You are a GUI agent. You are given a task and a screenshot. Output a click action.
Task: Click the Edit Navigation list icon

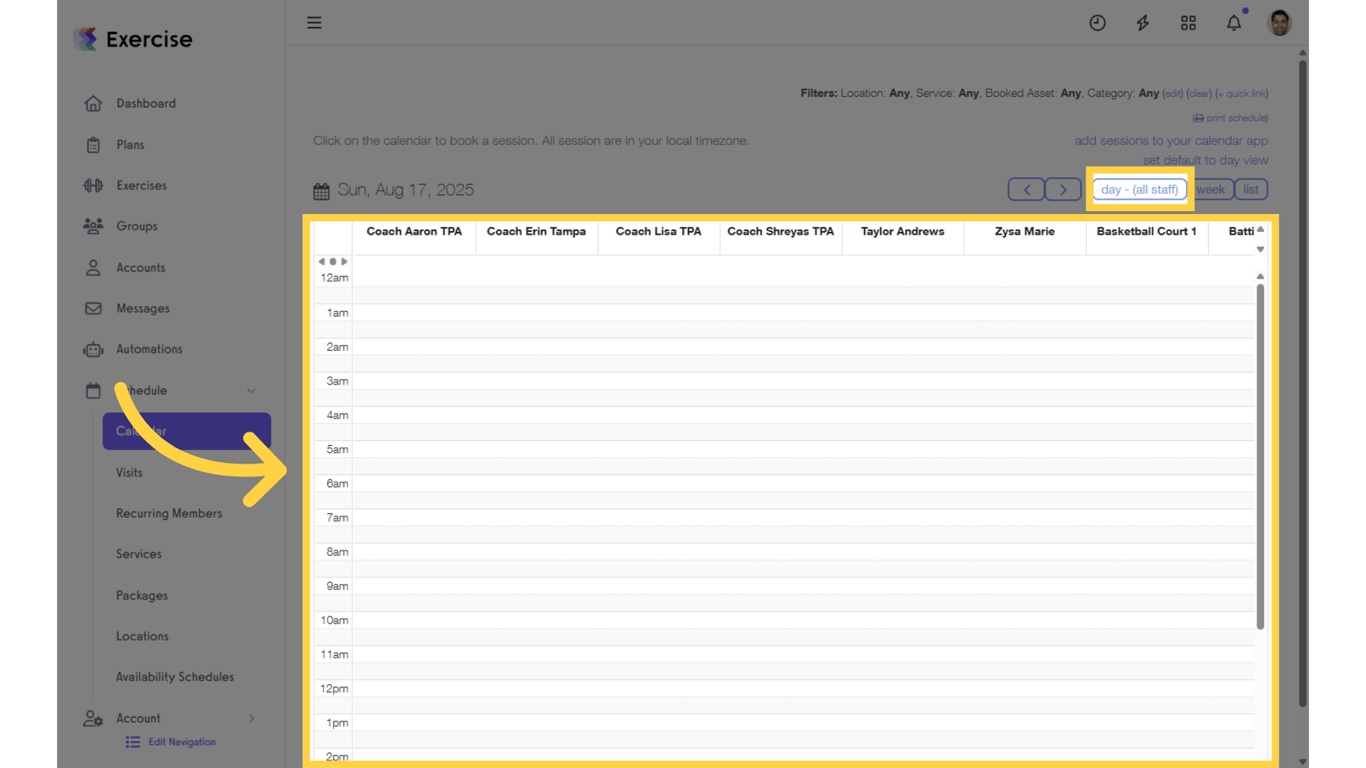(x=132, y=742)
